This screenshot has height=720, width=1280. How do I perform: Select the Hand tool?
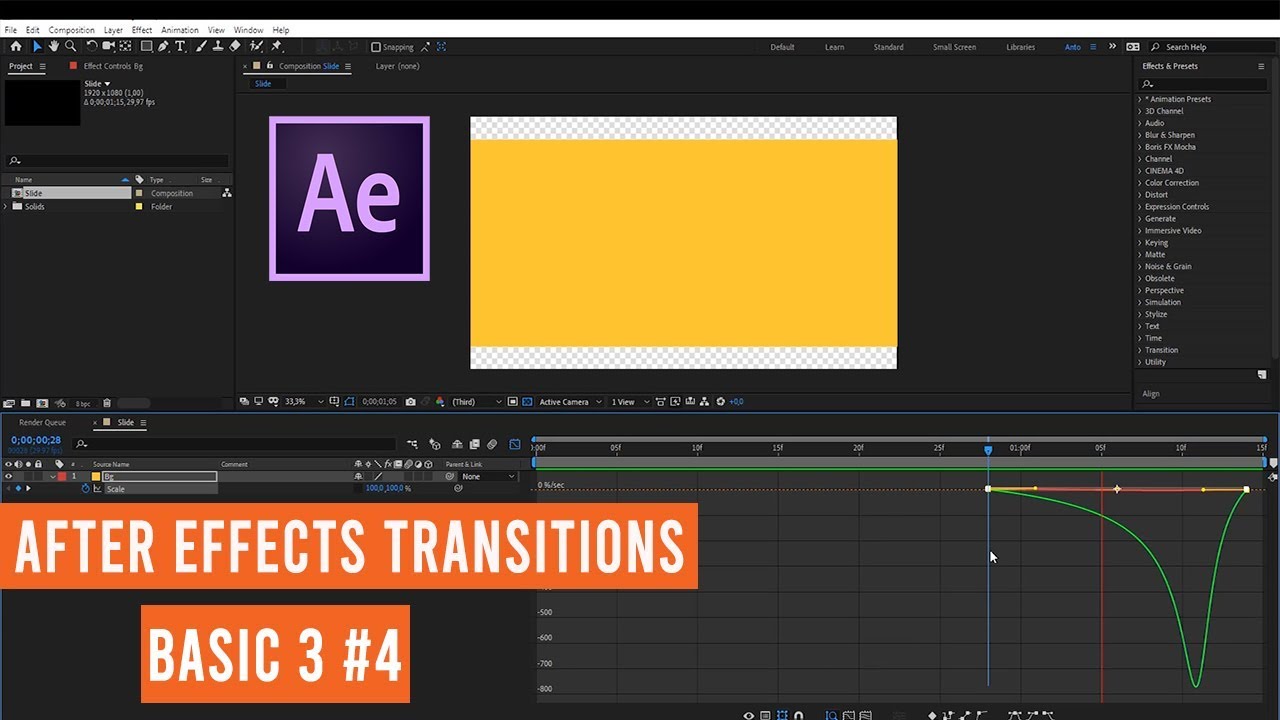54,46
